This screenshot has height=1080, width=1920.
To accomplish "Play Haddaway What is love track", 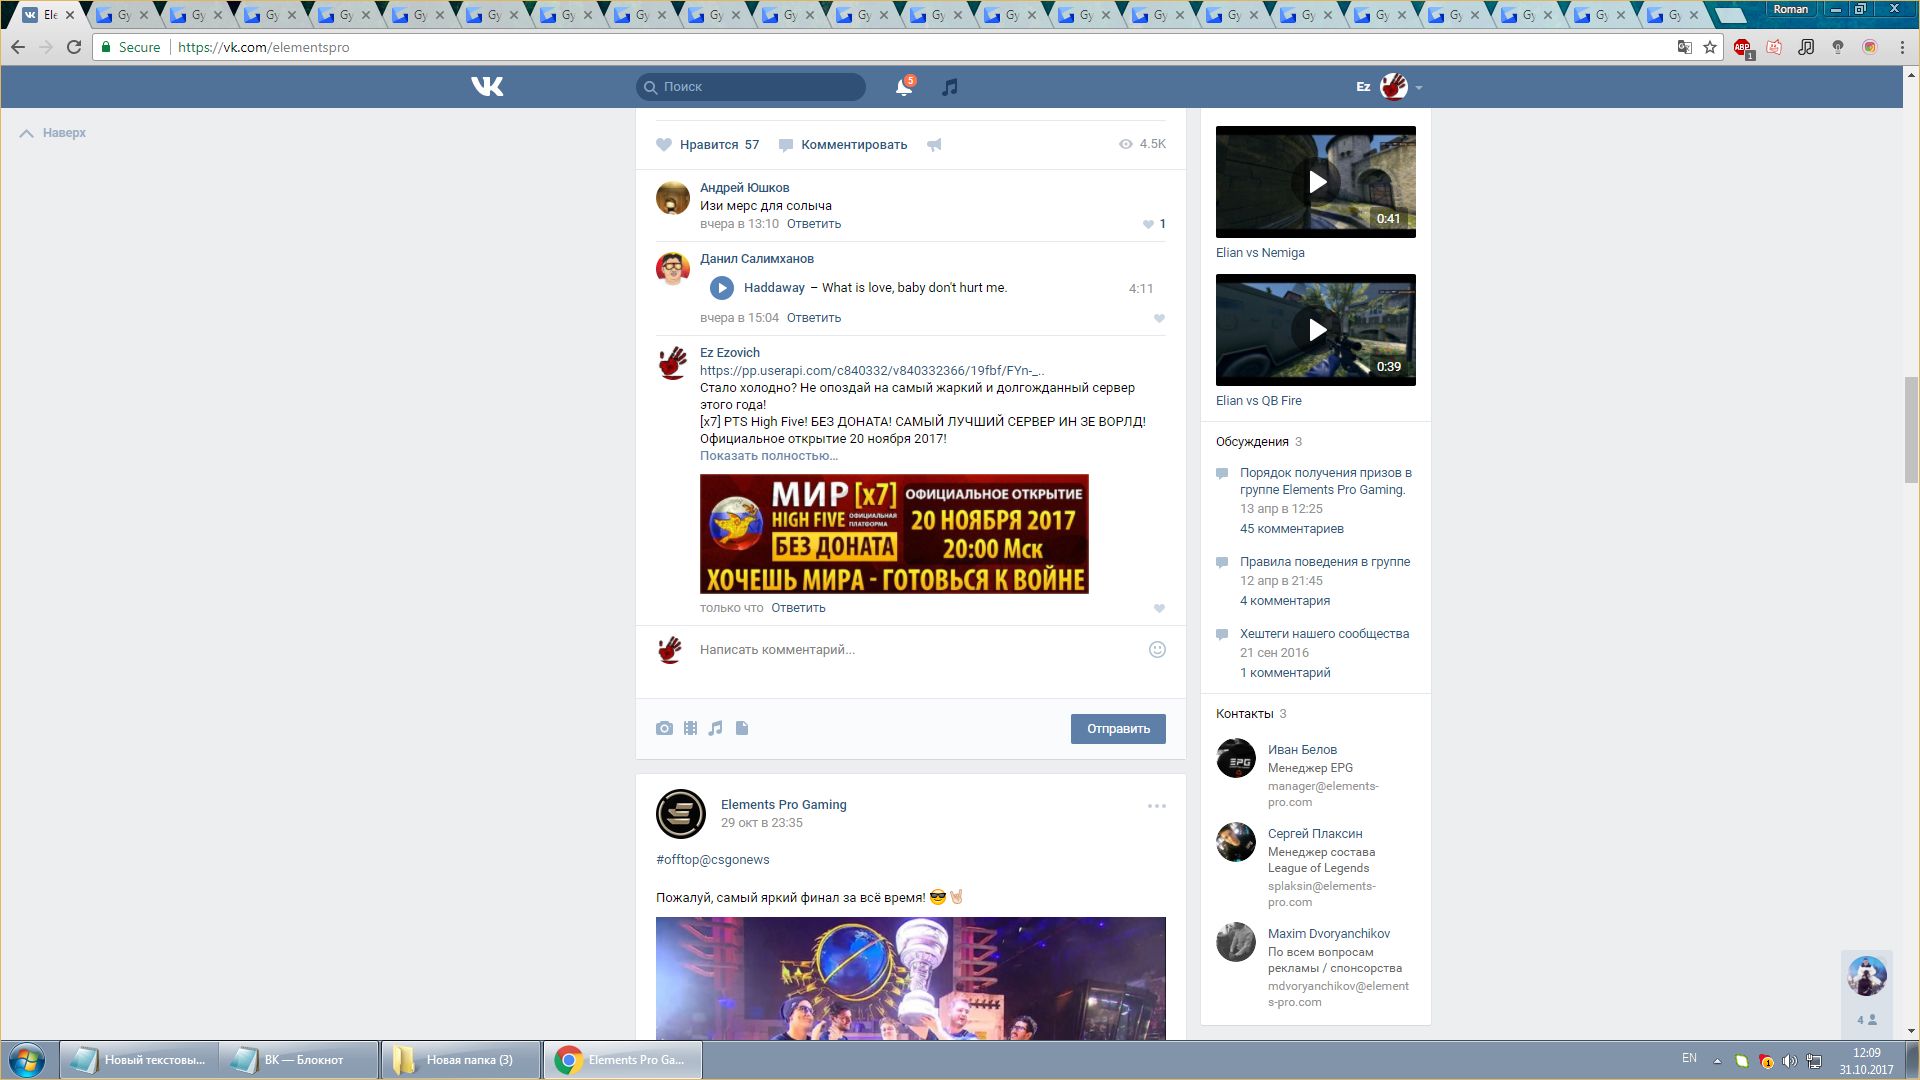I will [721, 288].
